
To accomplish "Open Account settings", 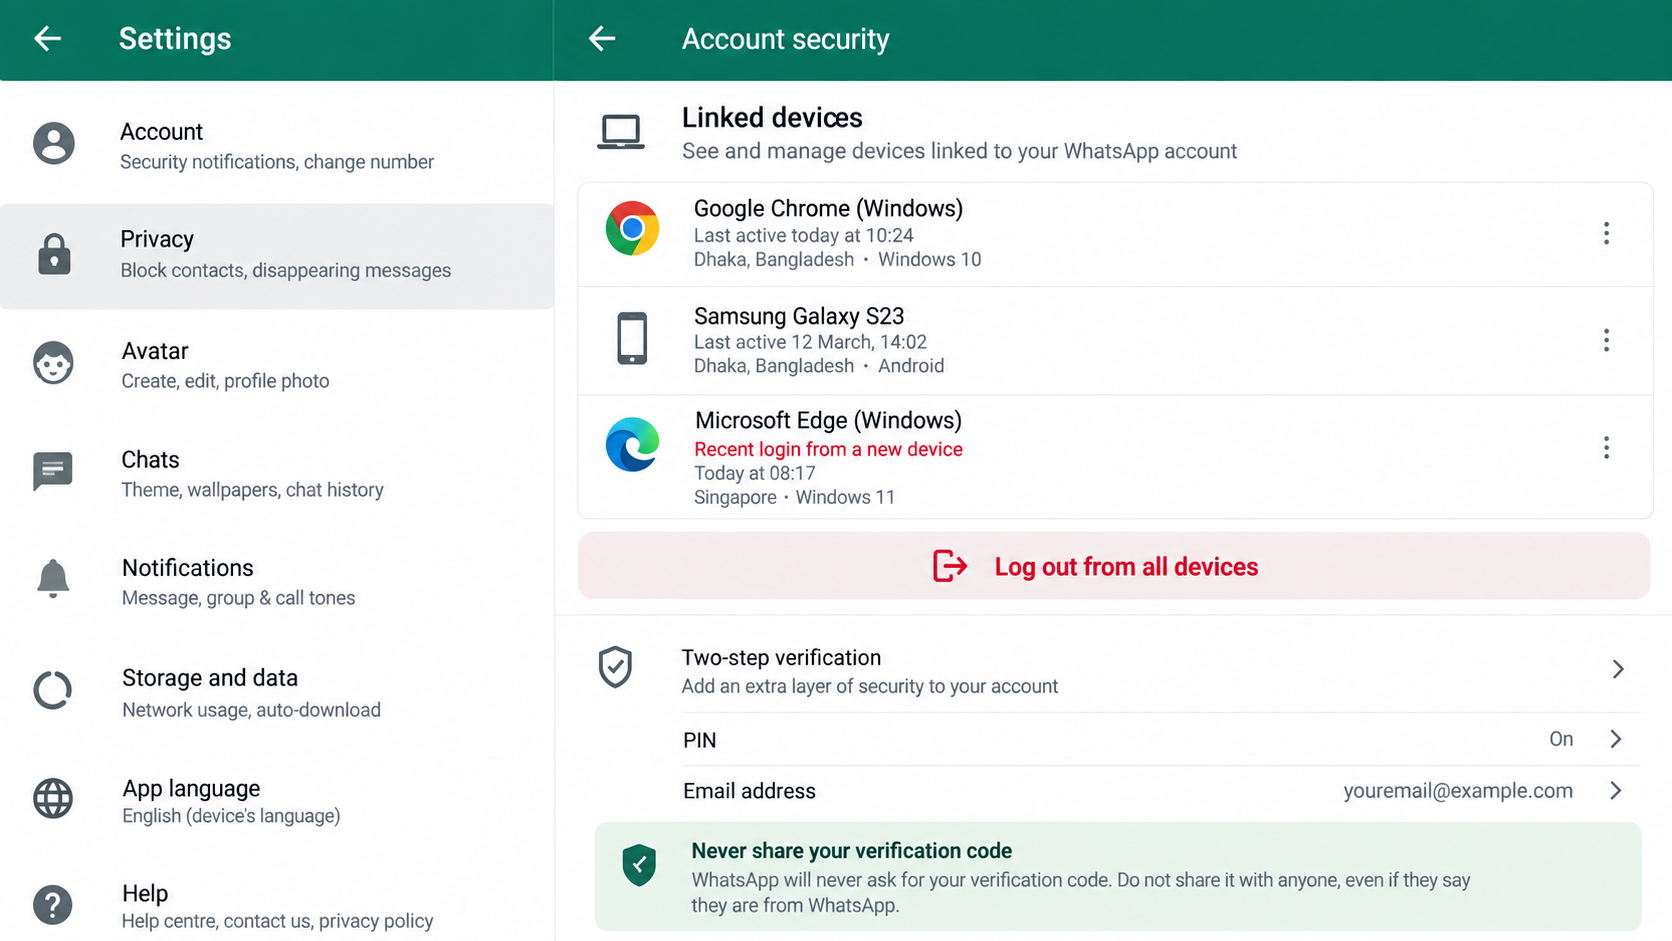I will click(277, 146).
